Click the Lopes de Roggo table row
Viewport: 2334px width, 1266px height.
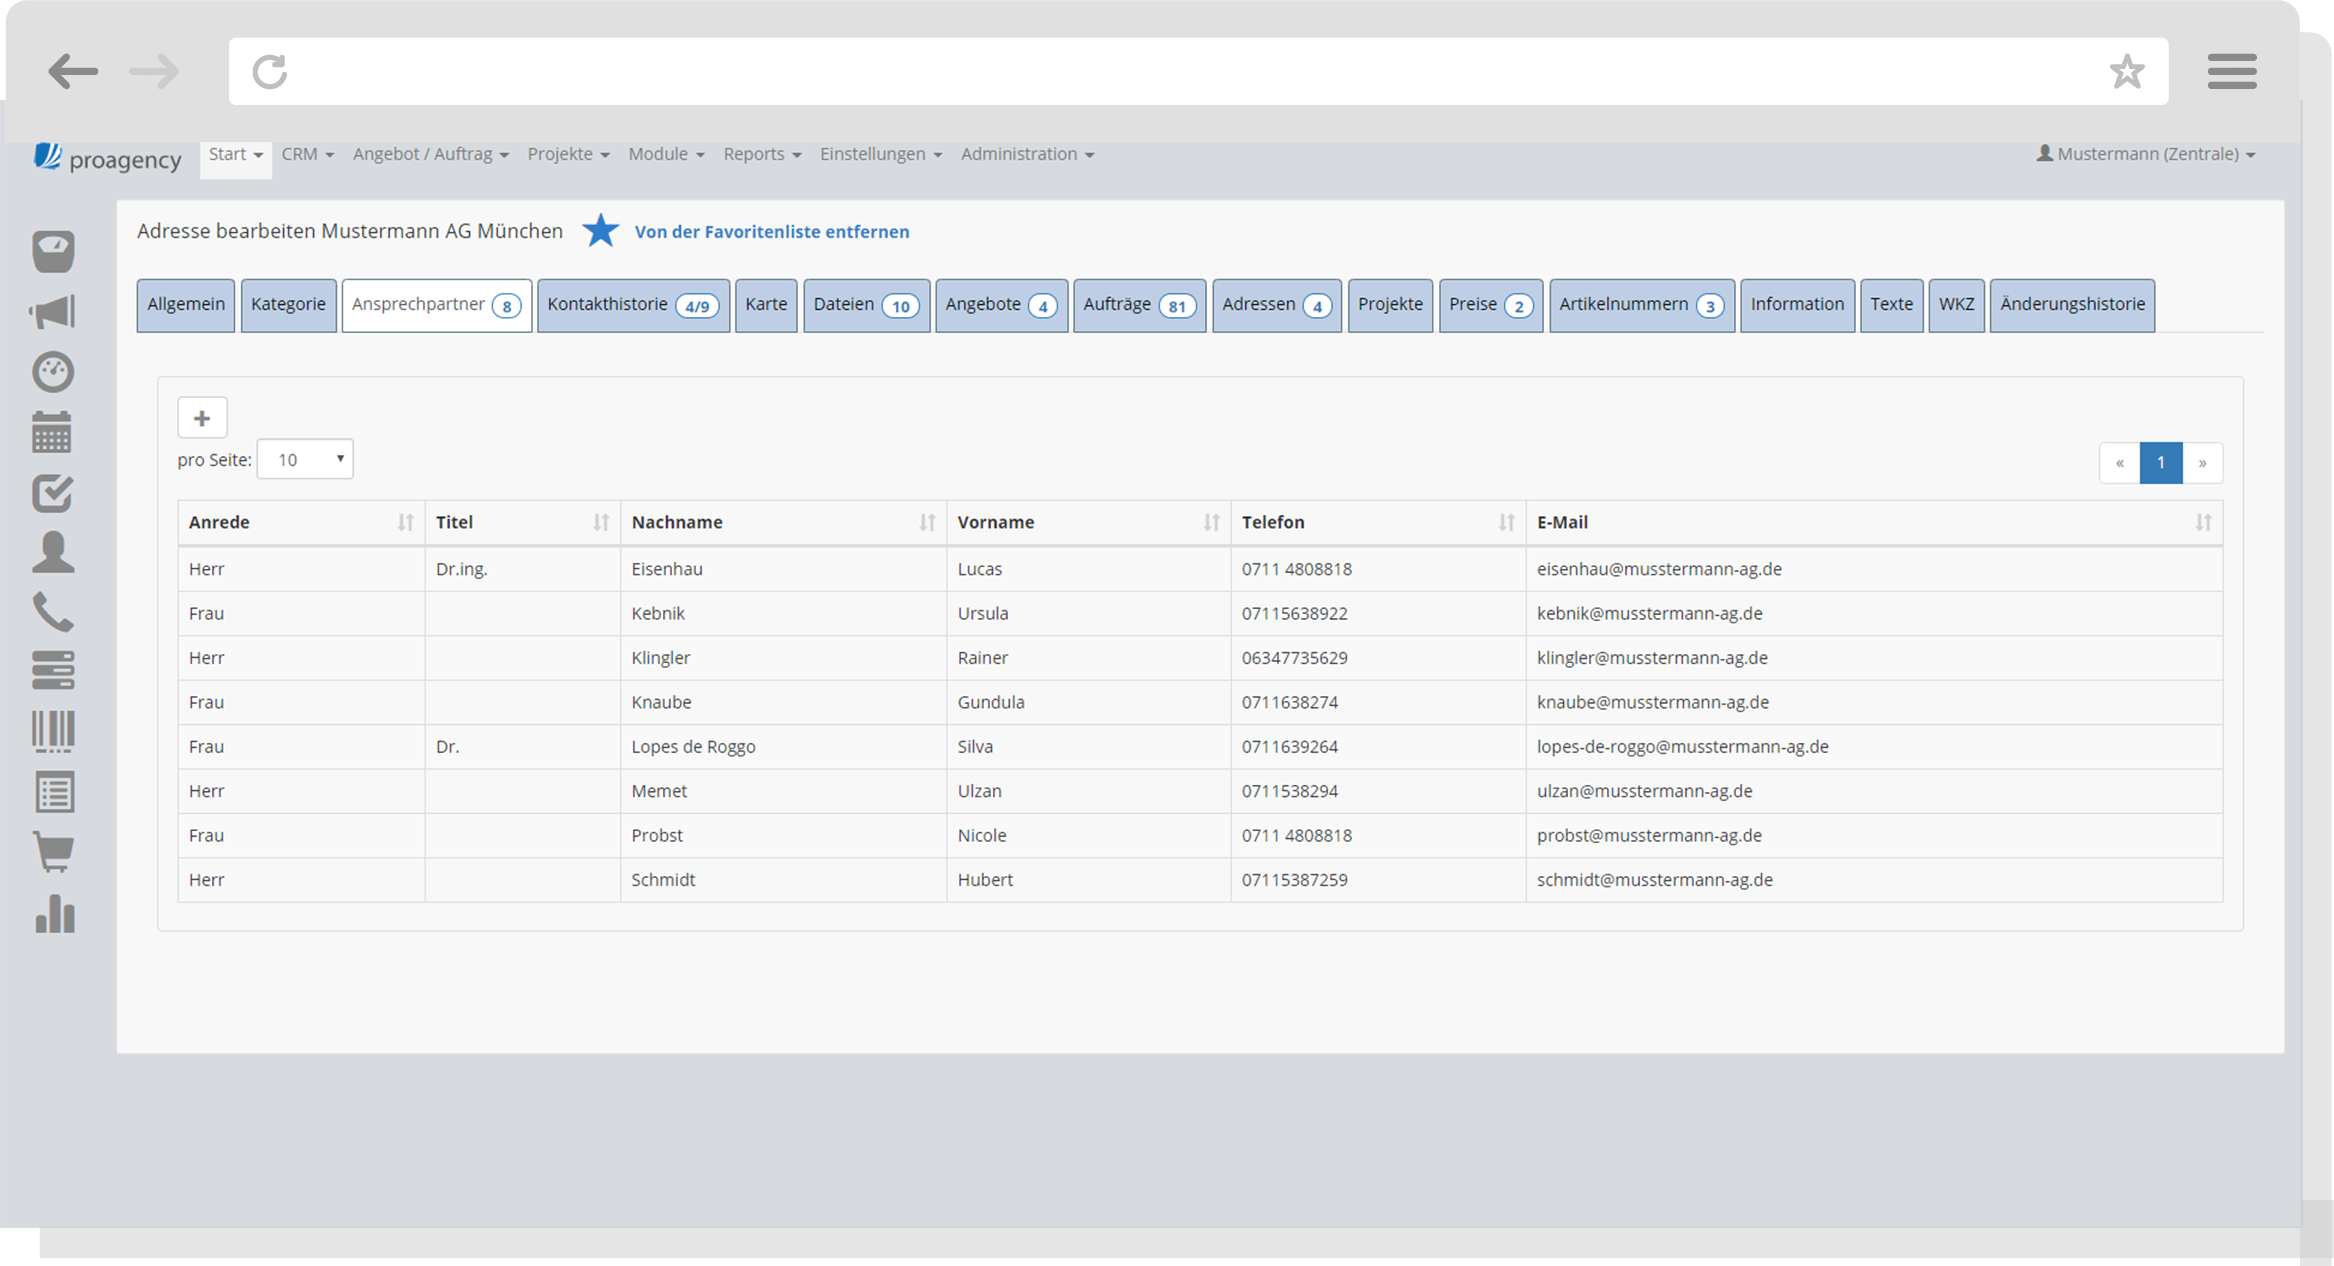click(693, 747)
